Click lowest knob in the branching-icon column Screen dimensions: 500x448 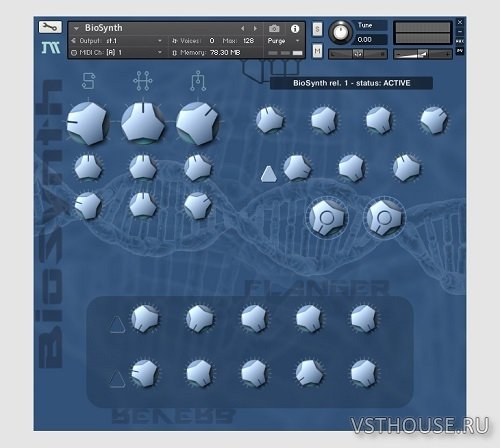coord(198,206)
